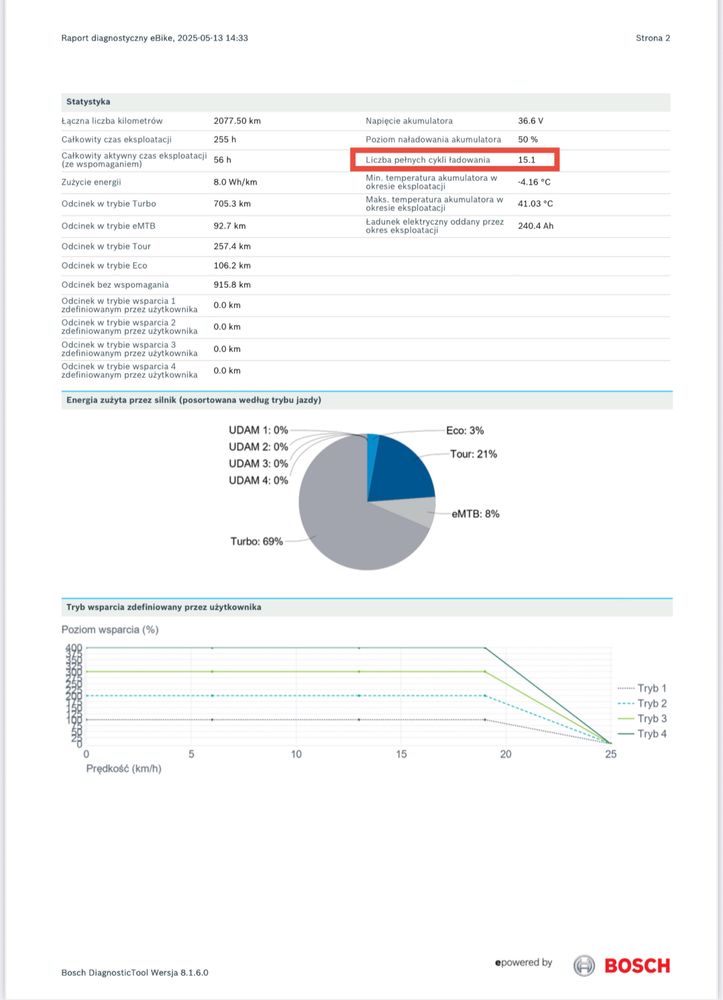Select the value '56 h'

[223, 160]
